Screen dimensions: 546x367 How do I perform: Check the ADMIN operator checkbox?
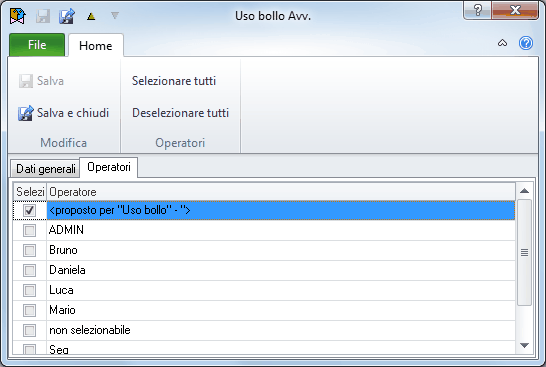29,230
